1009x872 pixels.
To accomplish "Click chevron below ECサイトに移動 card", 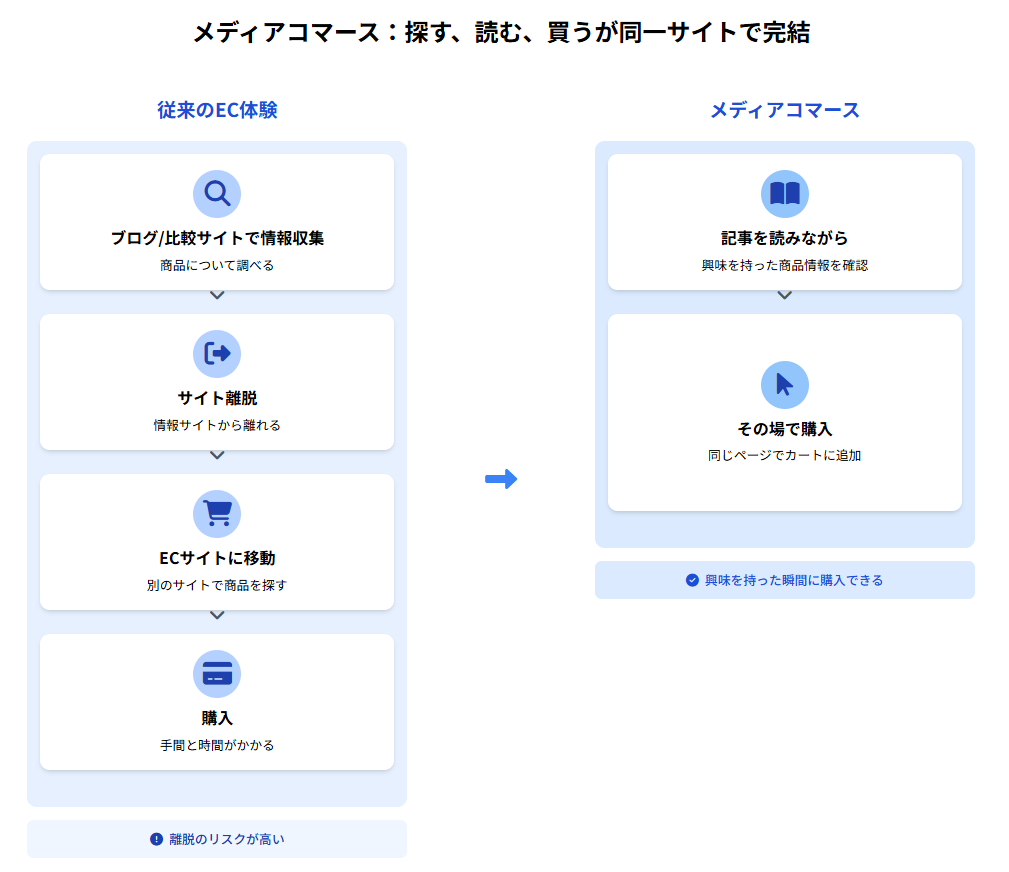I will 217,615.
